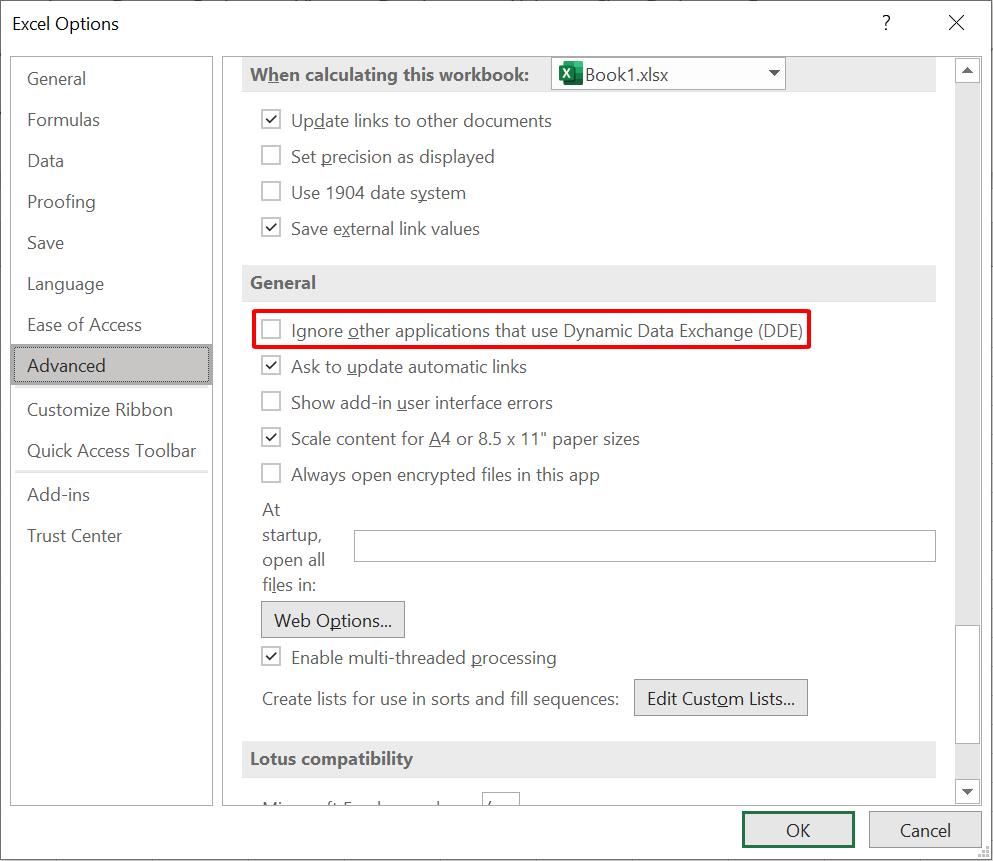Select the Trust Center category
Viewport: 993px width, 861px height.
[x=74, y=535]
